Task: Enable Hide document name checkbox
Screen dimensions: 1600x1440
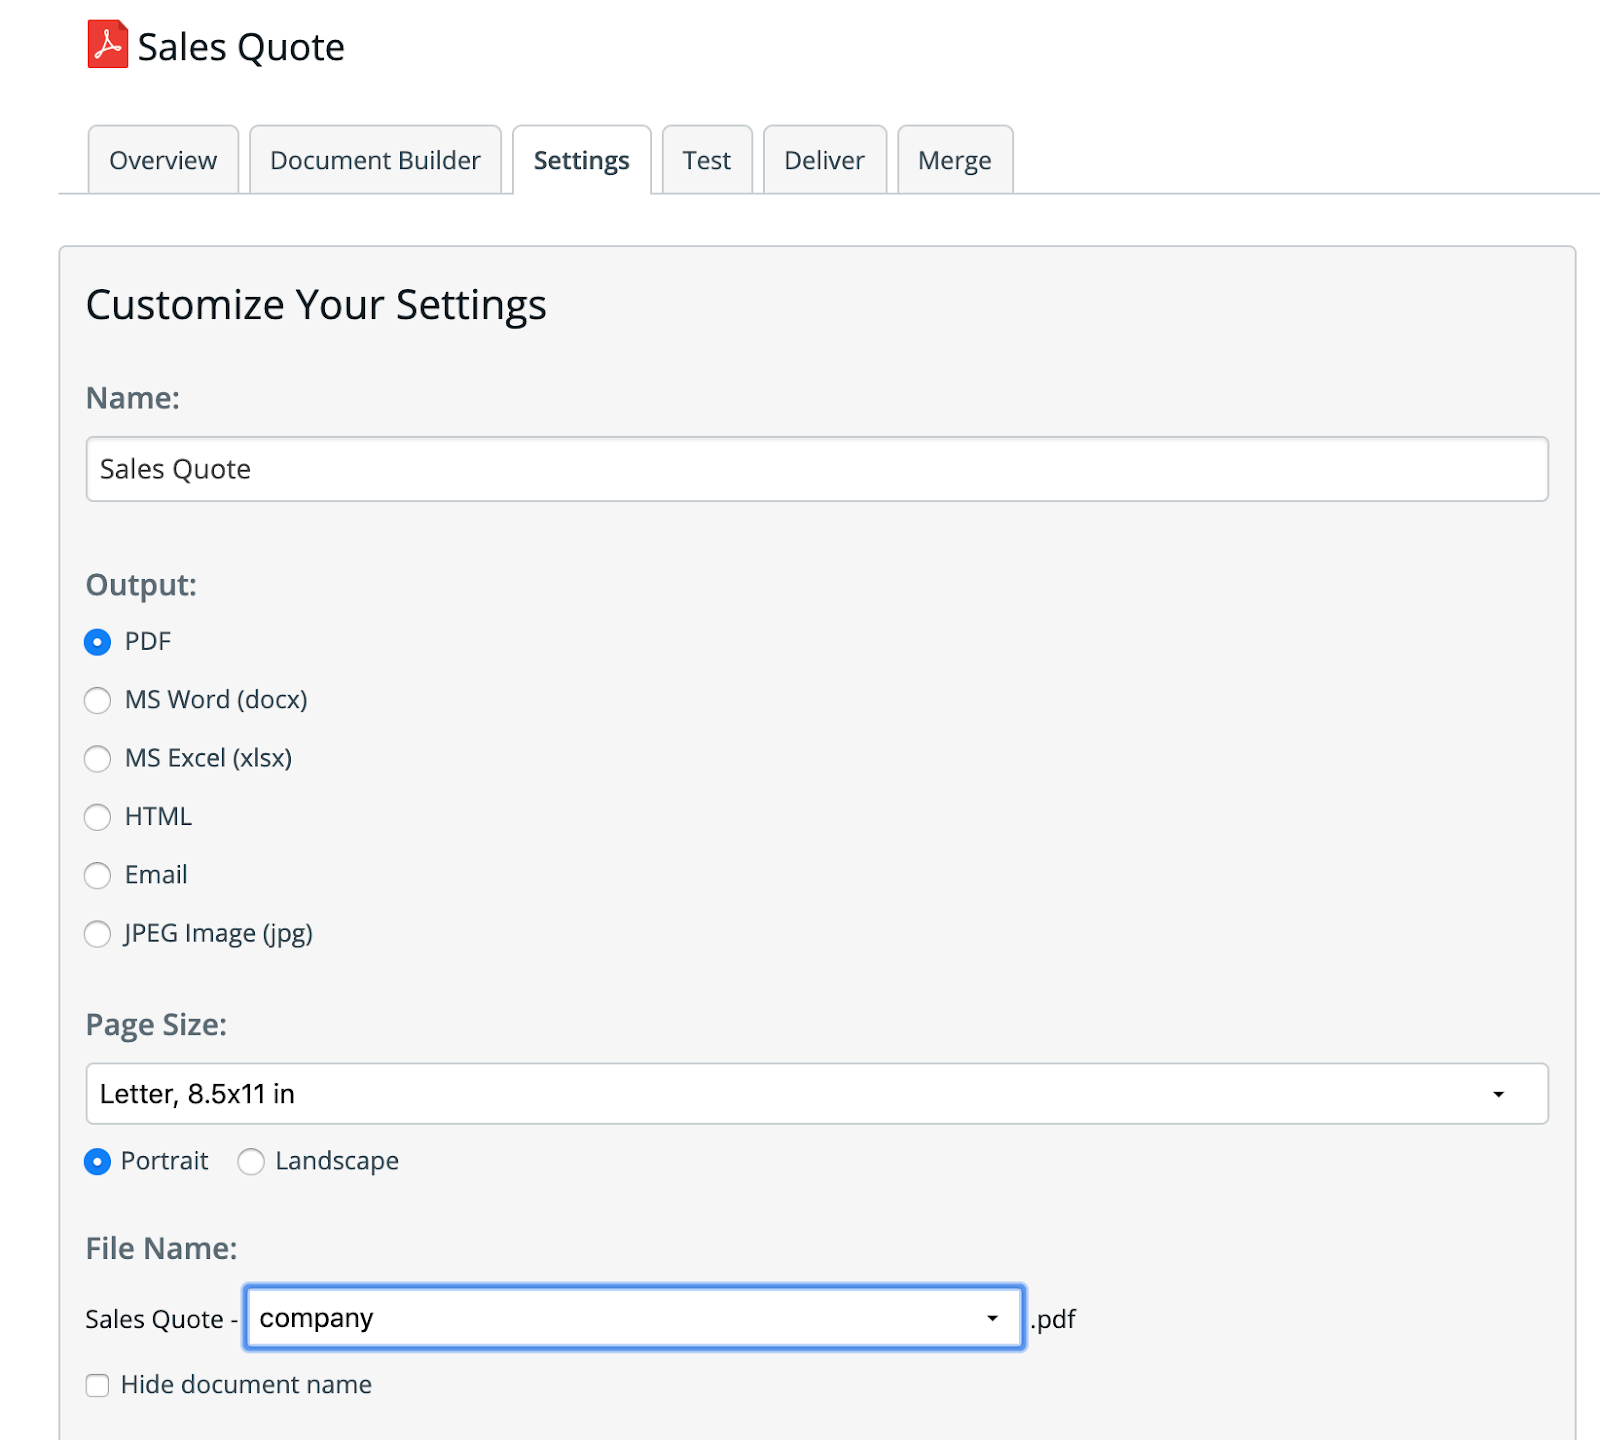Action: 97,1385
